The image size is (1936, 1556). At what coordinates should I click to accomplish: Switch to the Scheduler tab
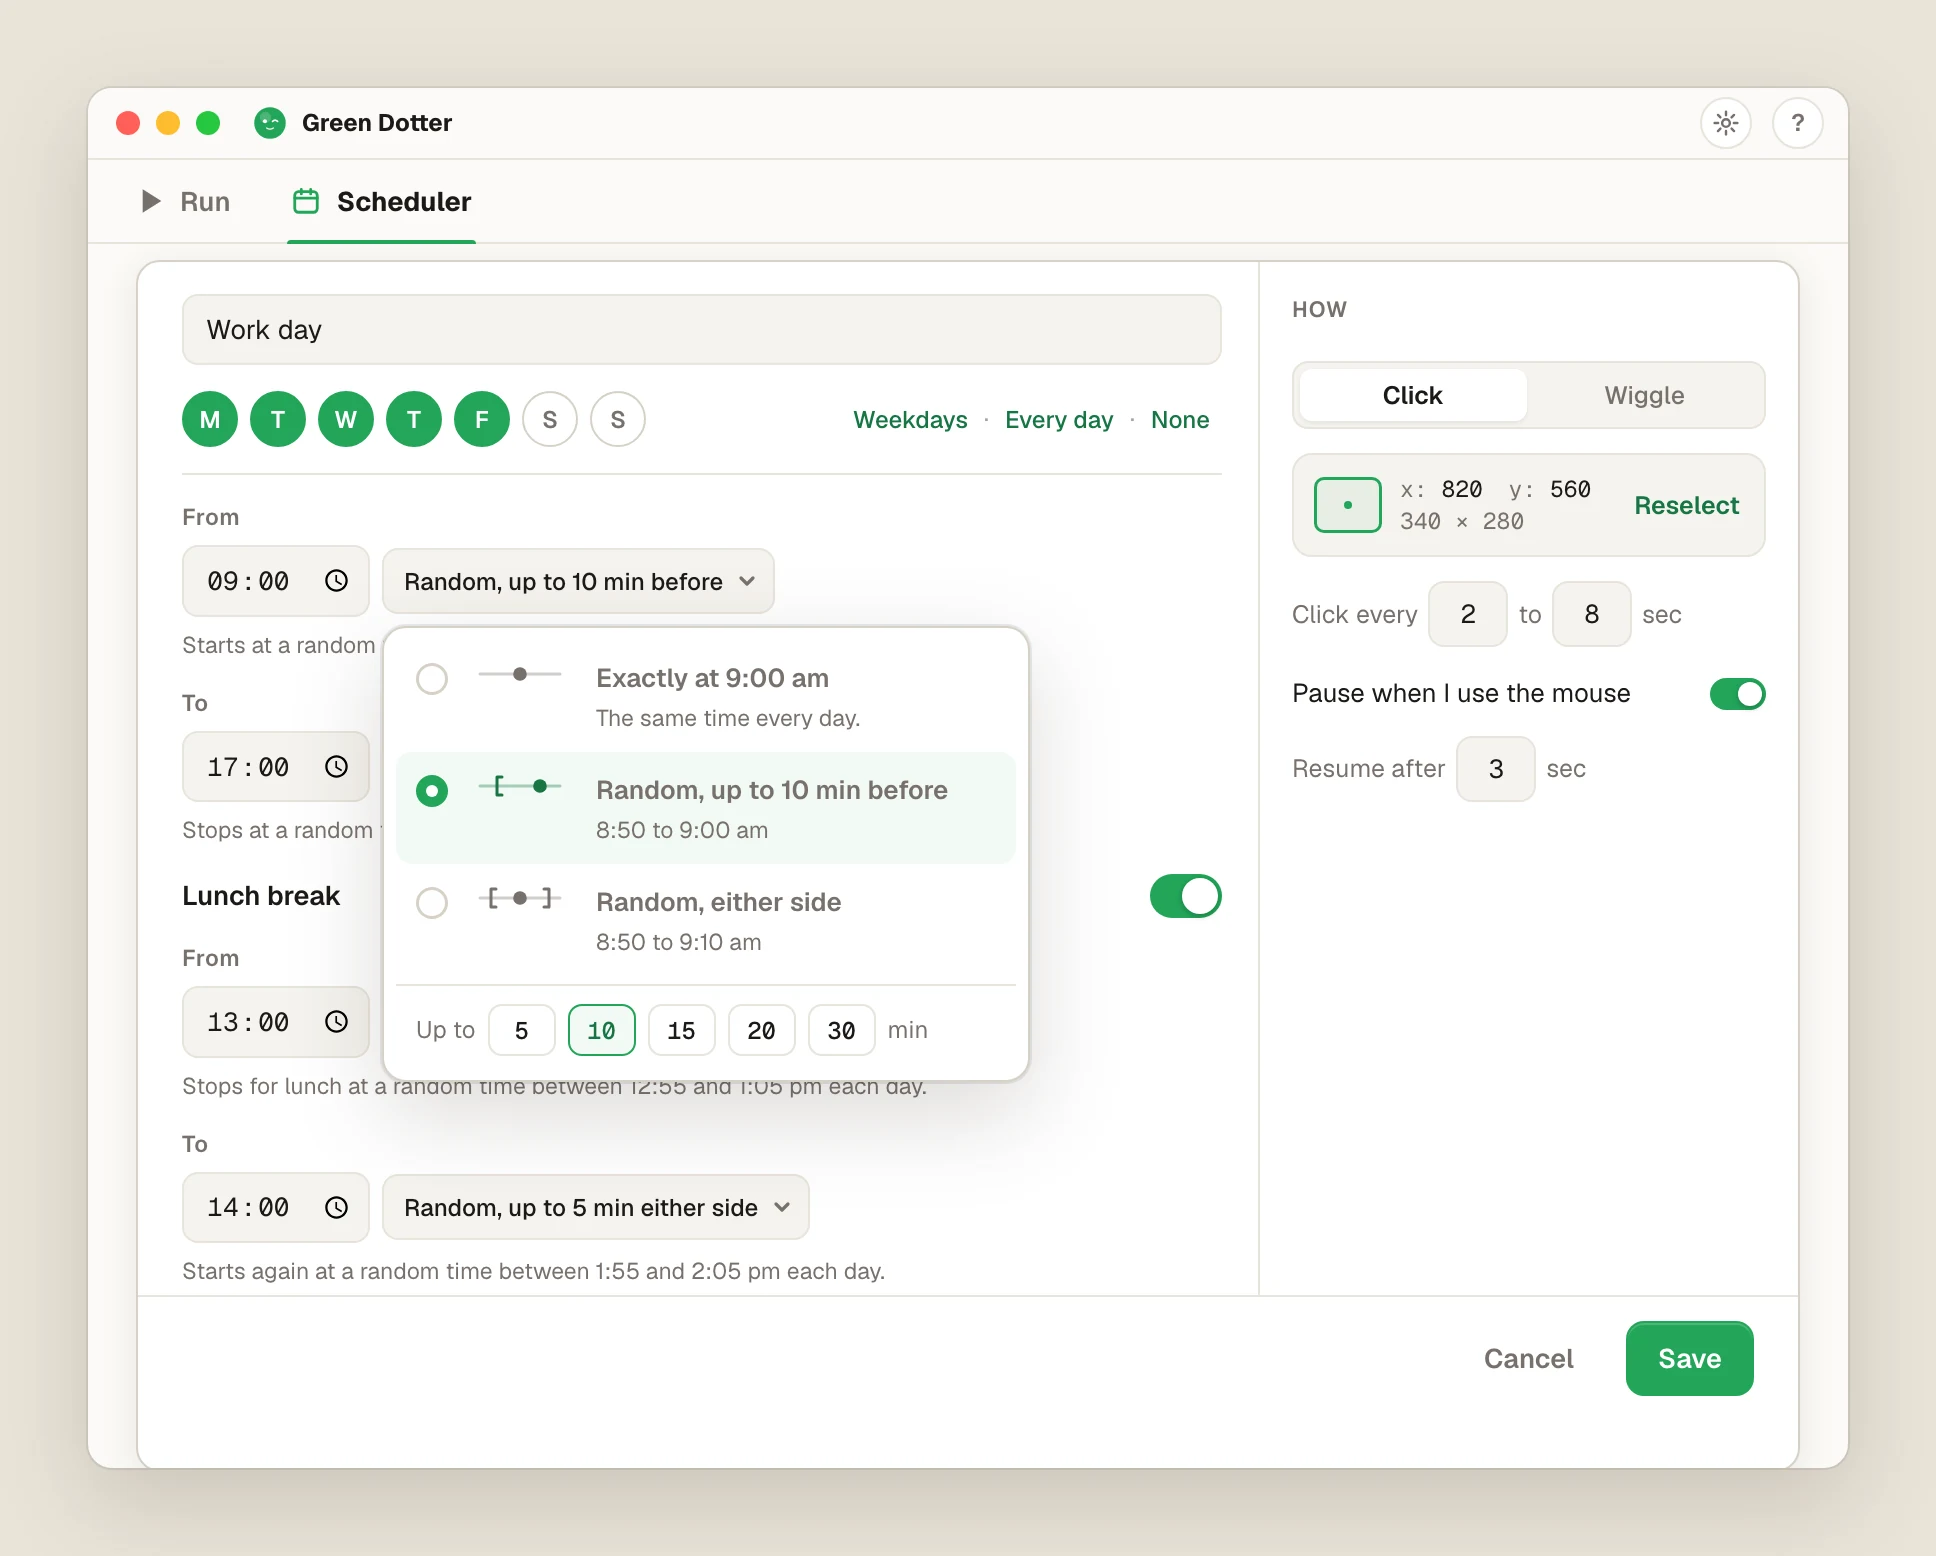(381, 202)
